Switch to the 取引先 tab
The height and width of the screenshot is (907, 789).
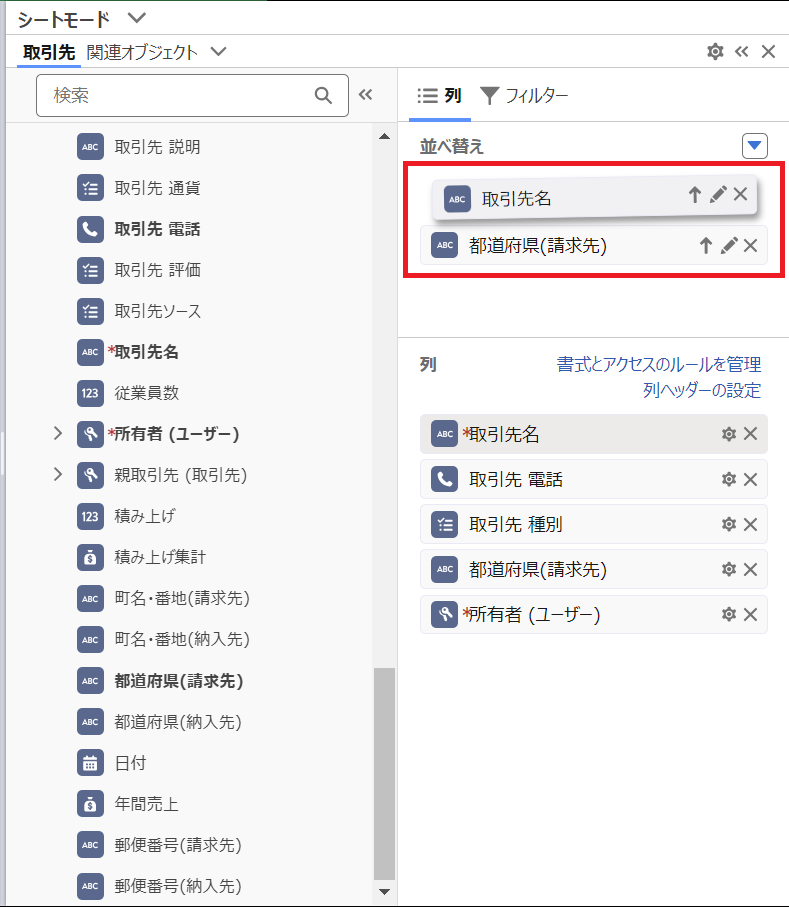click(x=49, y=52)
